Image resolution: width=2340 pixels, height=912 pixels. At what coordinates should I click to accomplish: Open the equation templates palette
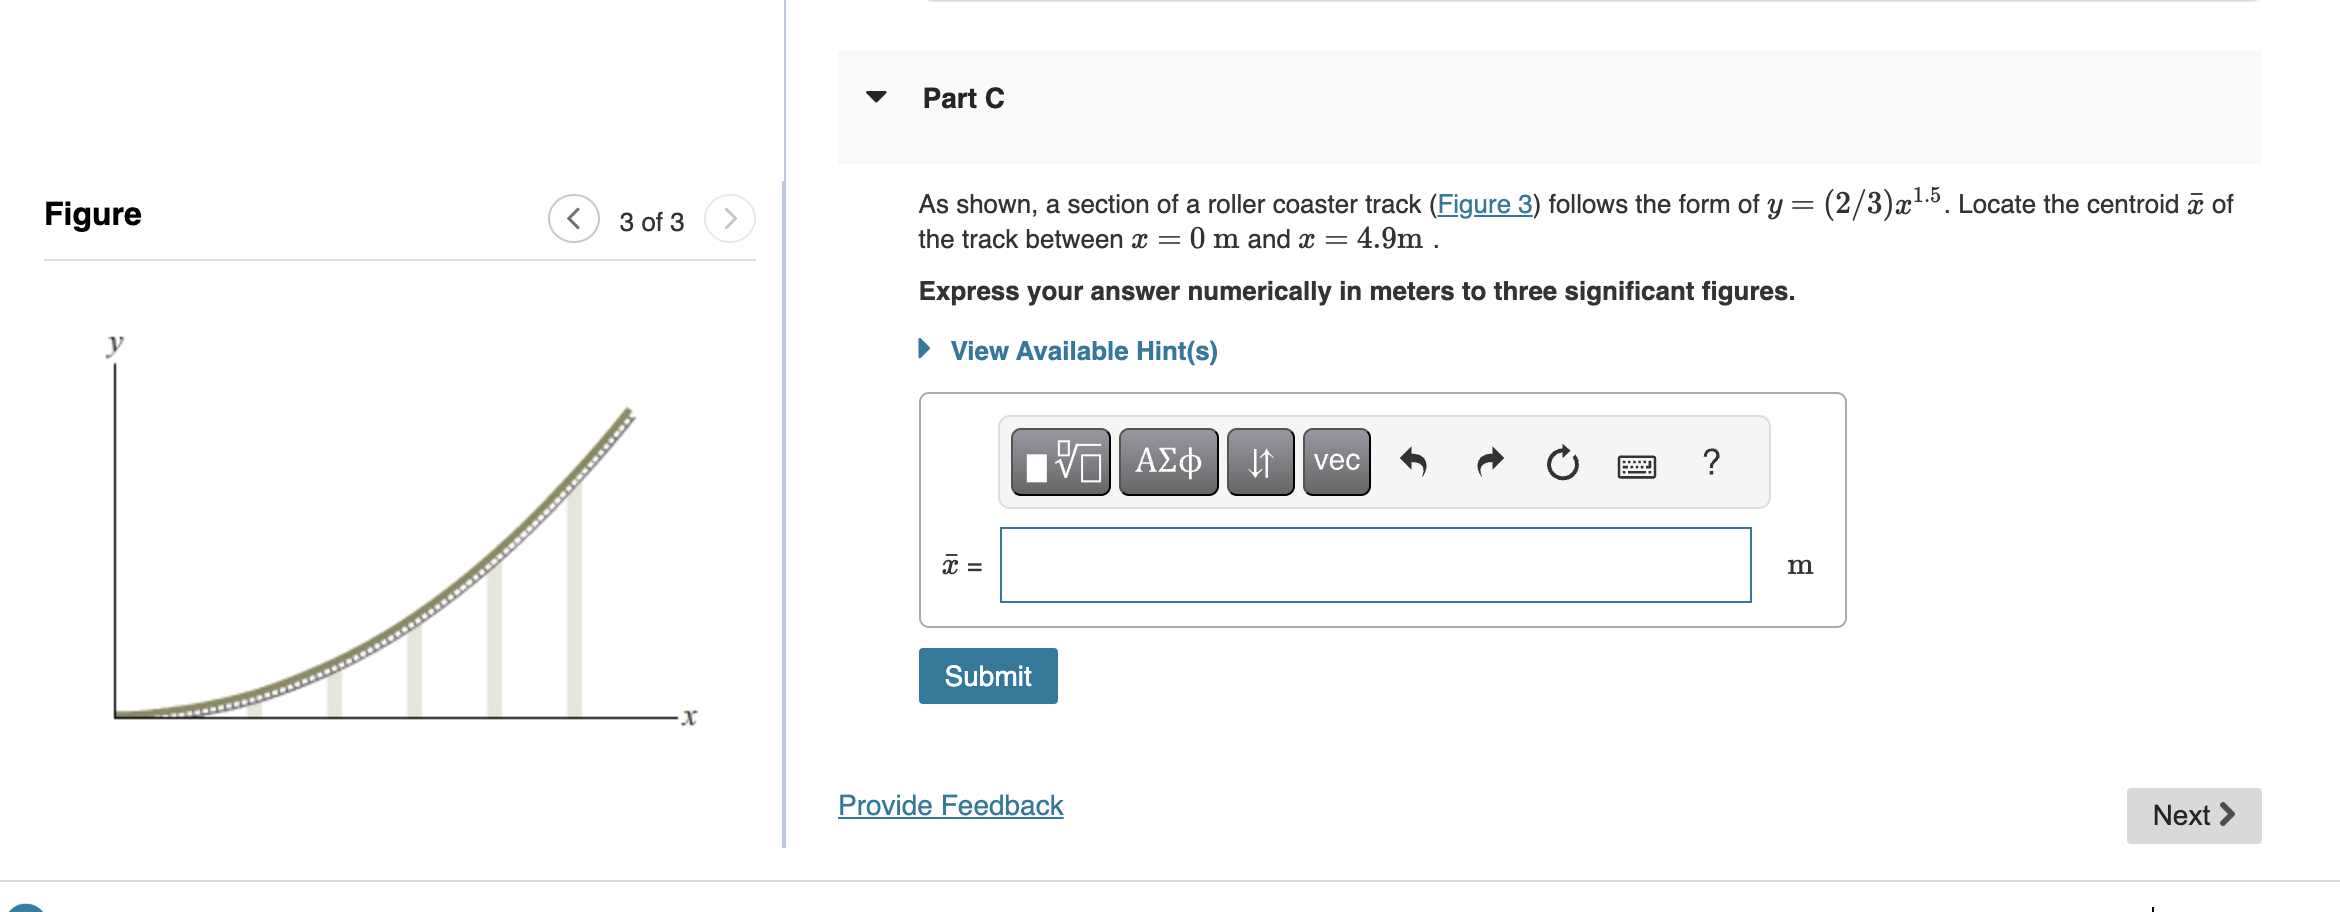coord(1061,462)
